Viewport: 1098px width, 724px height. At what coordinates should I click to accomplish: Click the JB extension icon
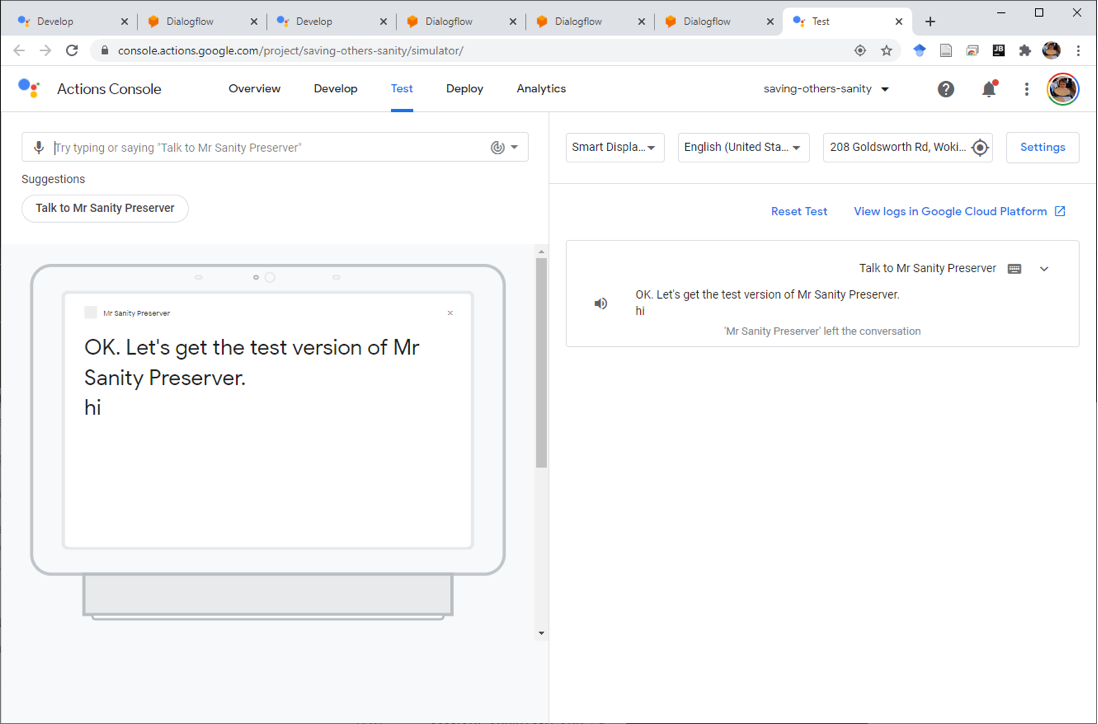(999, 50)
